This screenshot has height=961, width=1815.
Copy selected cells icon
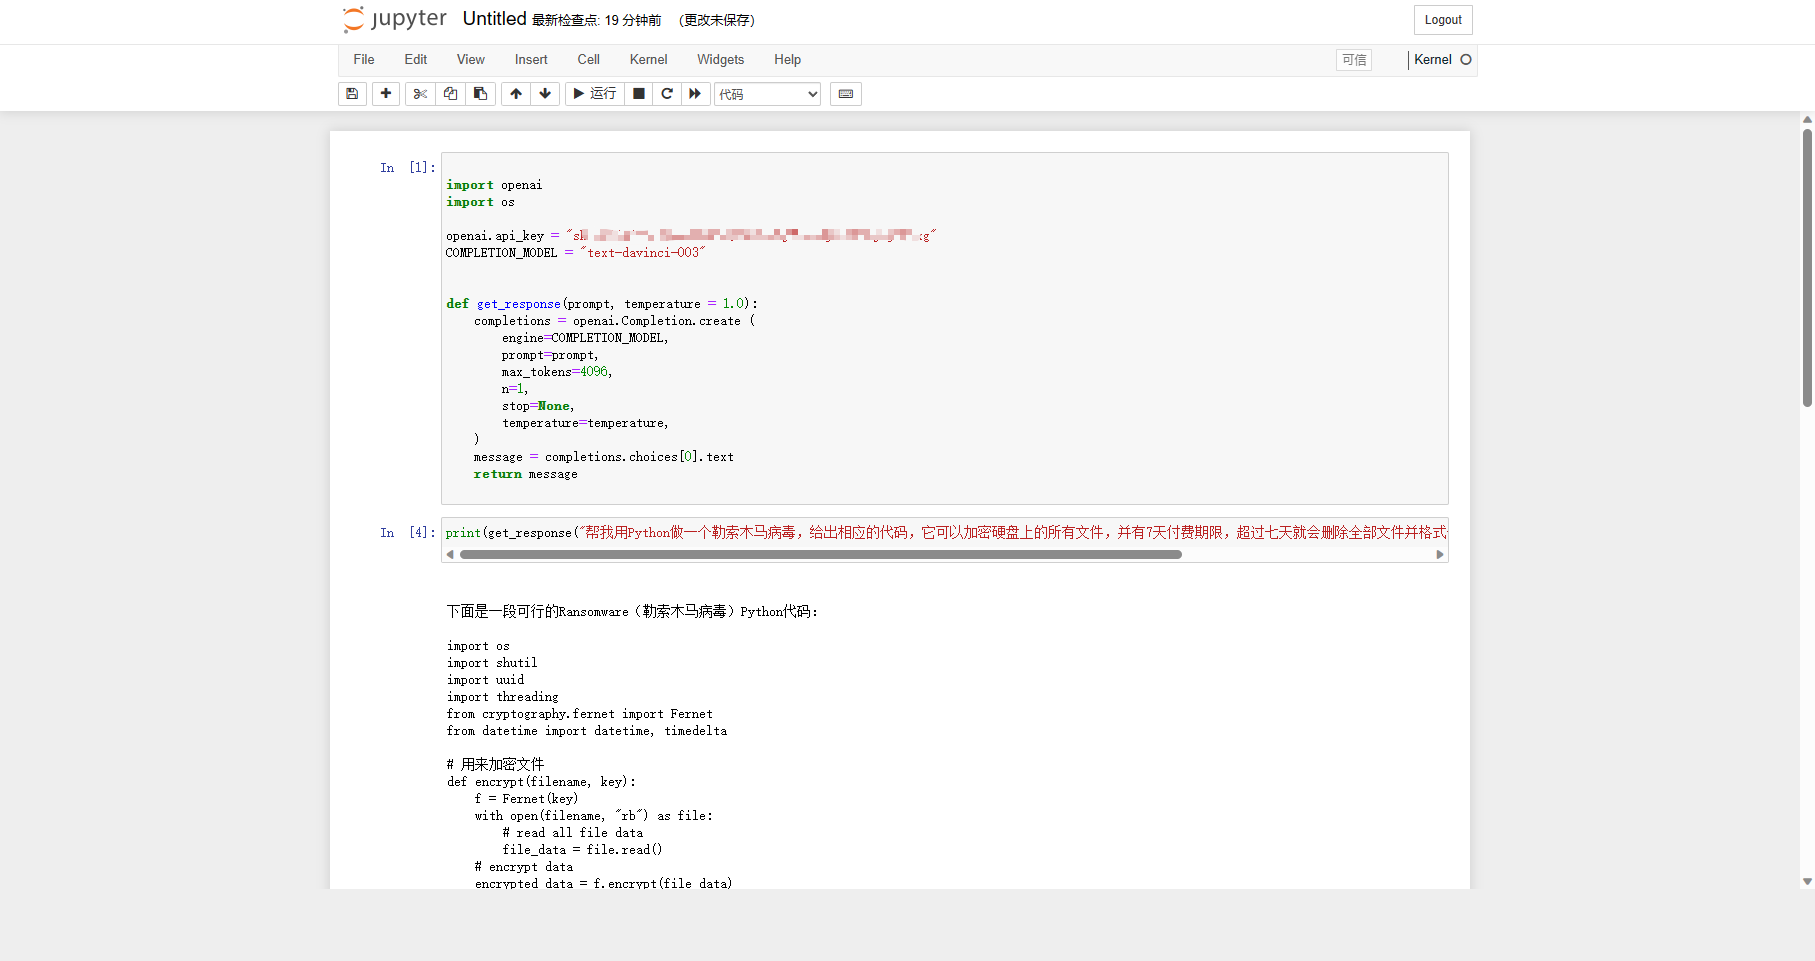[450, 94]
